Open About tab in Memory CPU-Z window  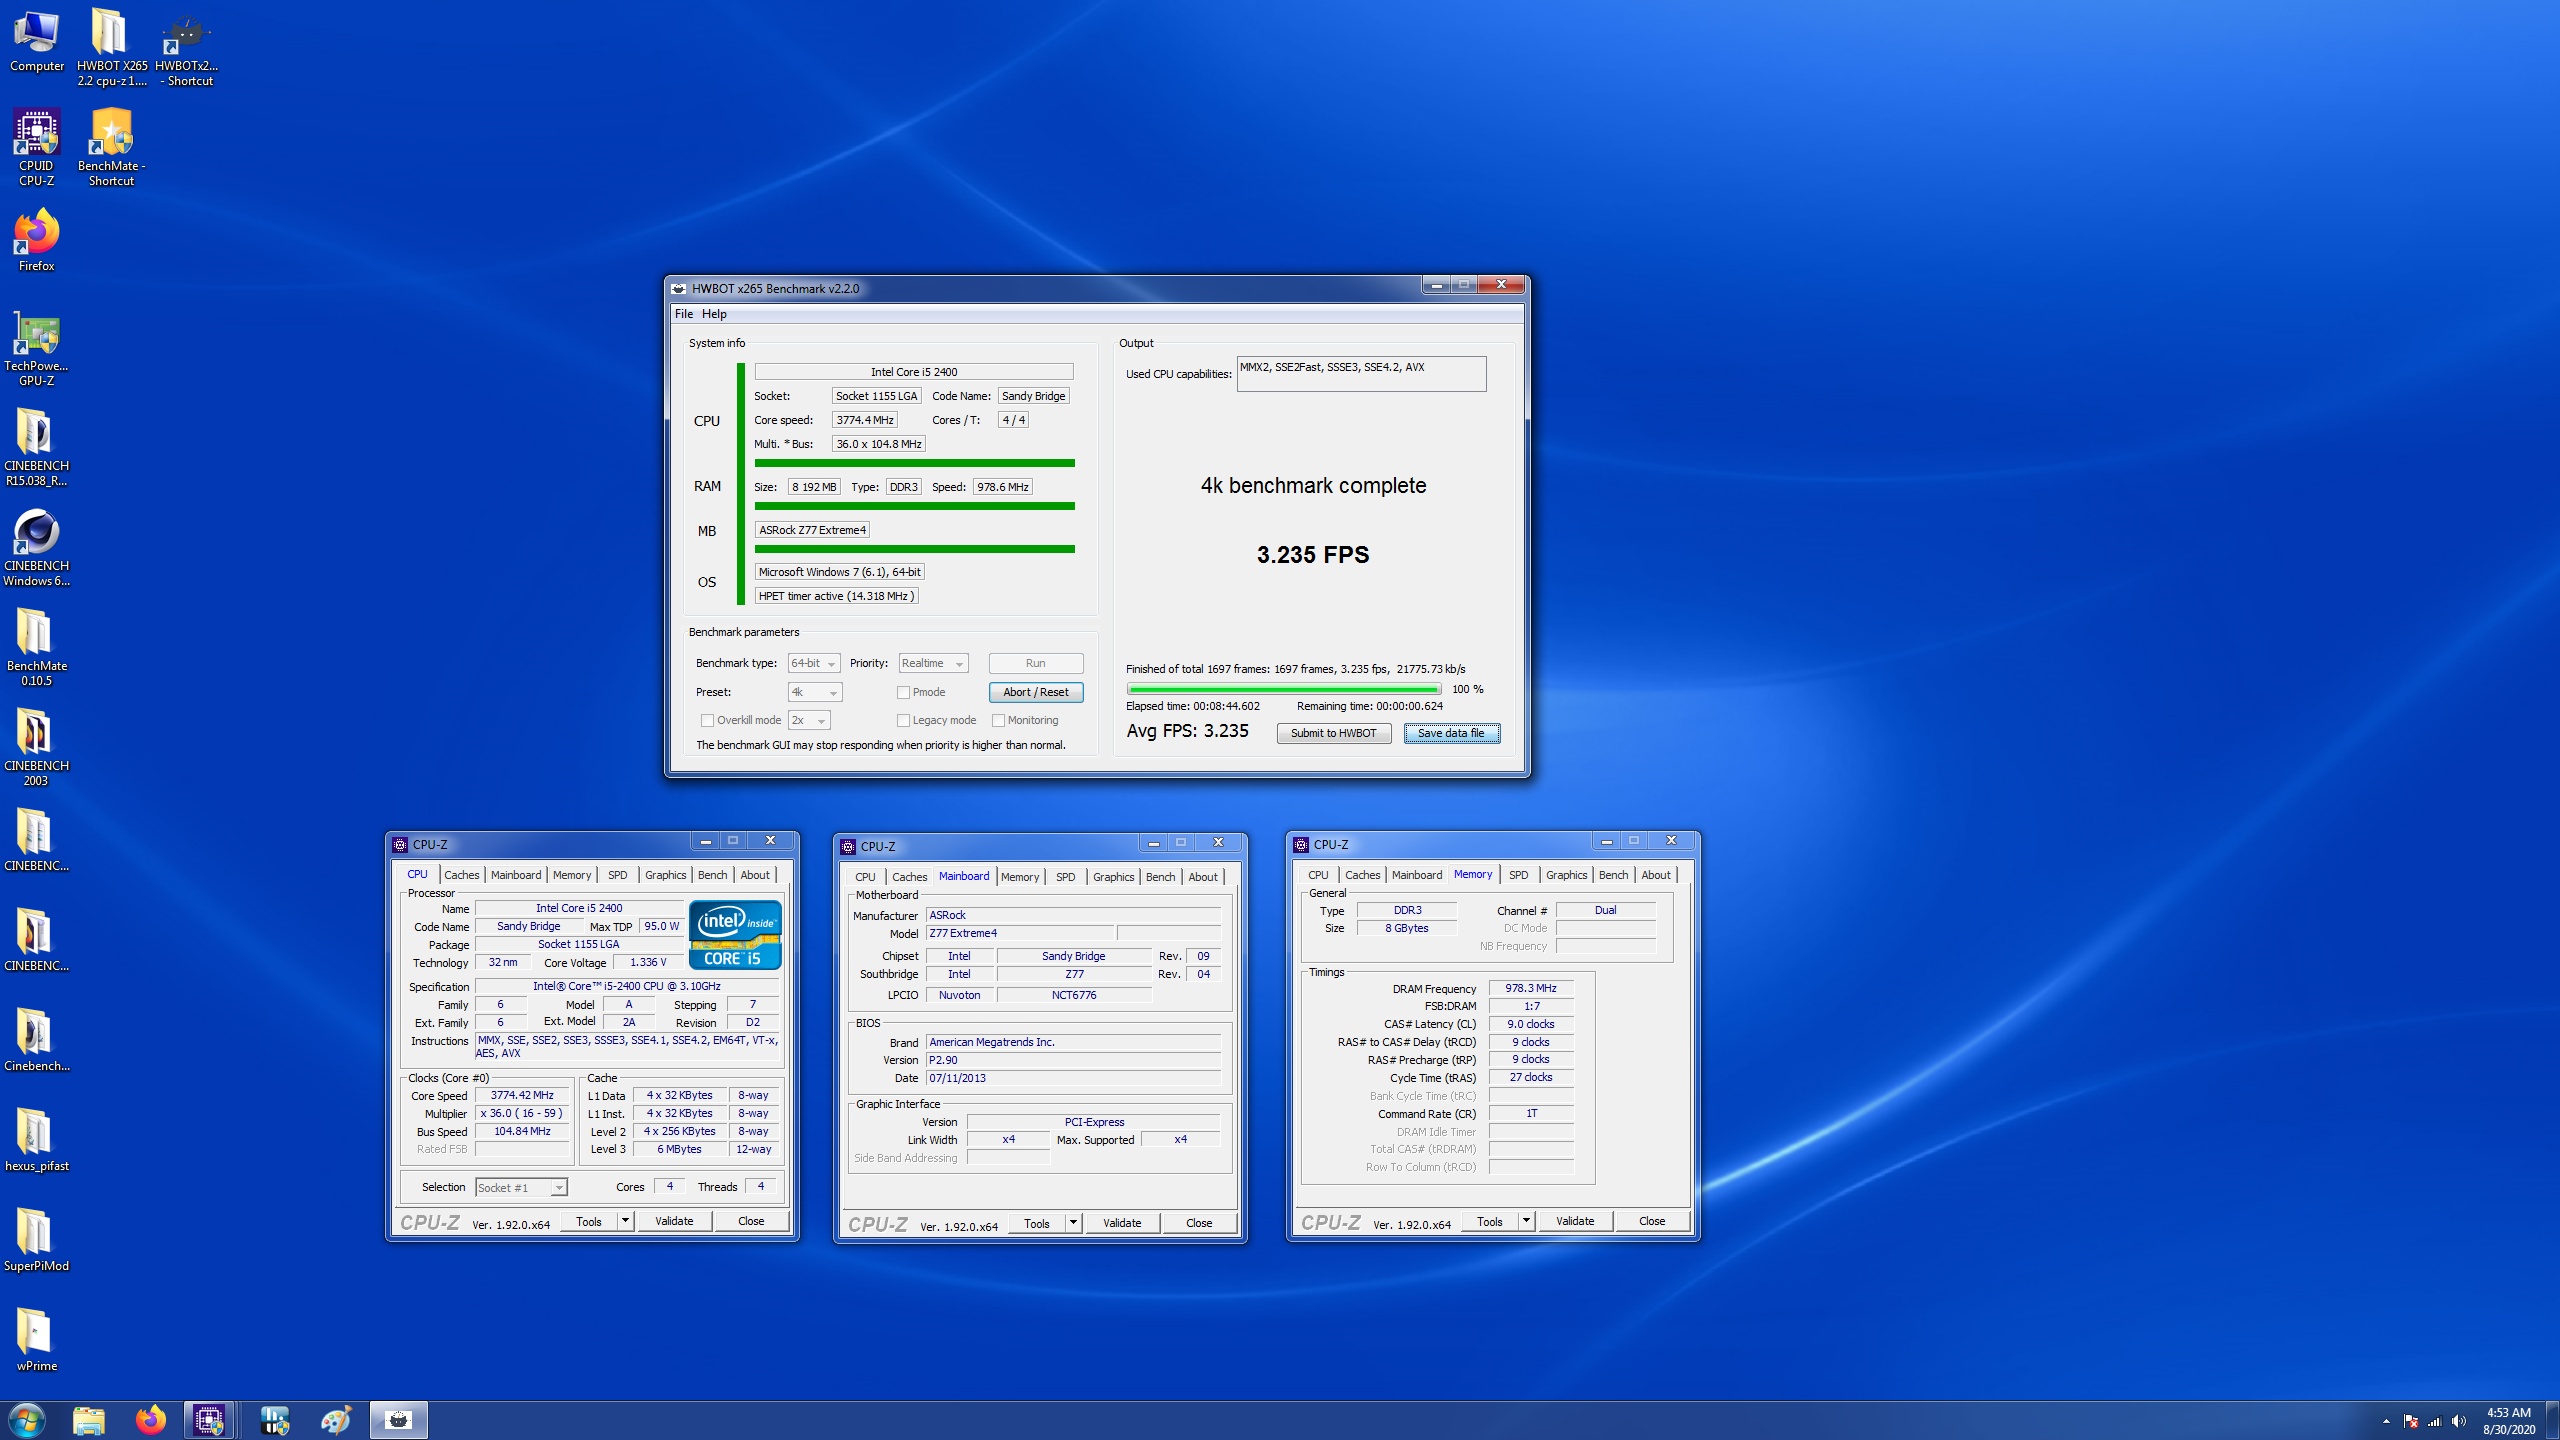1656,875
